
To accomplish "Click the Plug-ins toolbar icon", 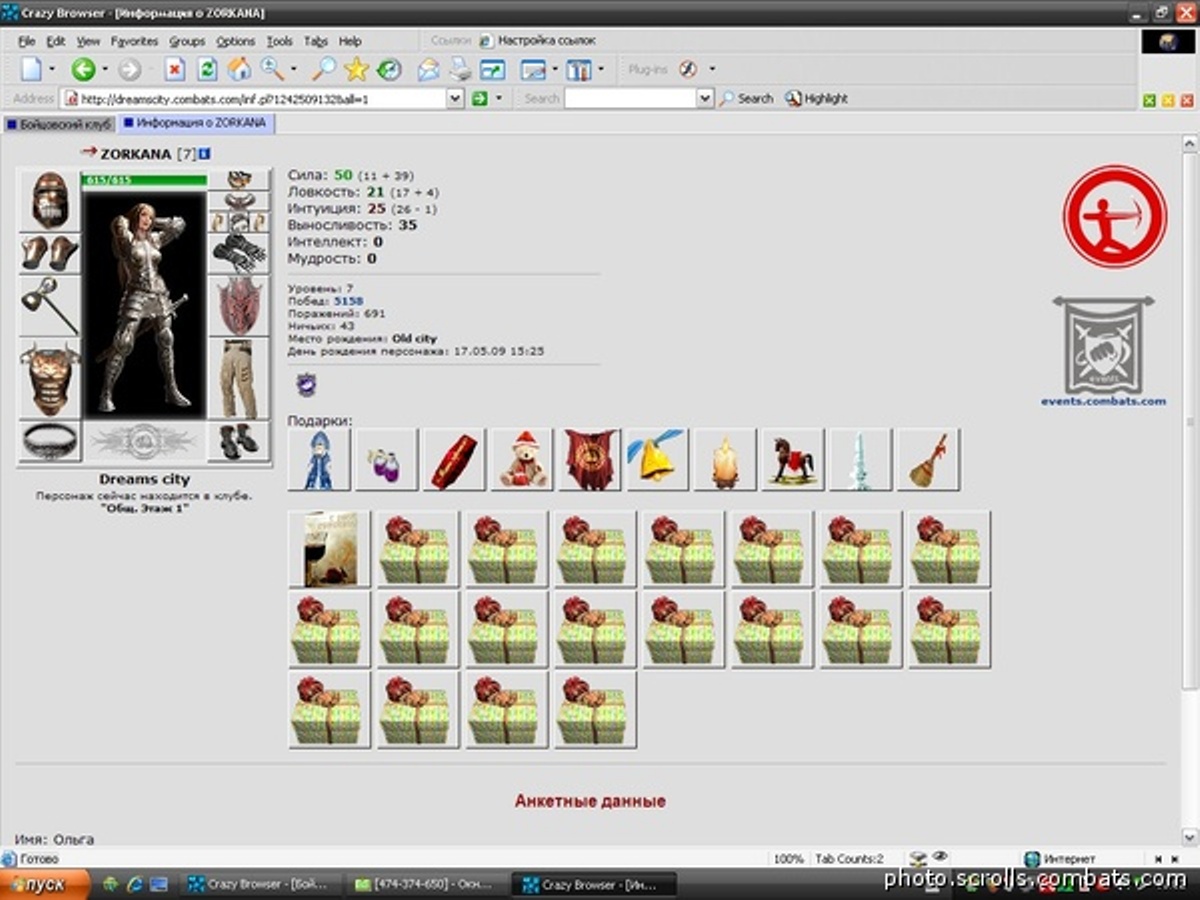I will point(688,69).
